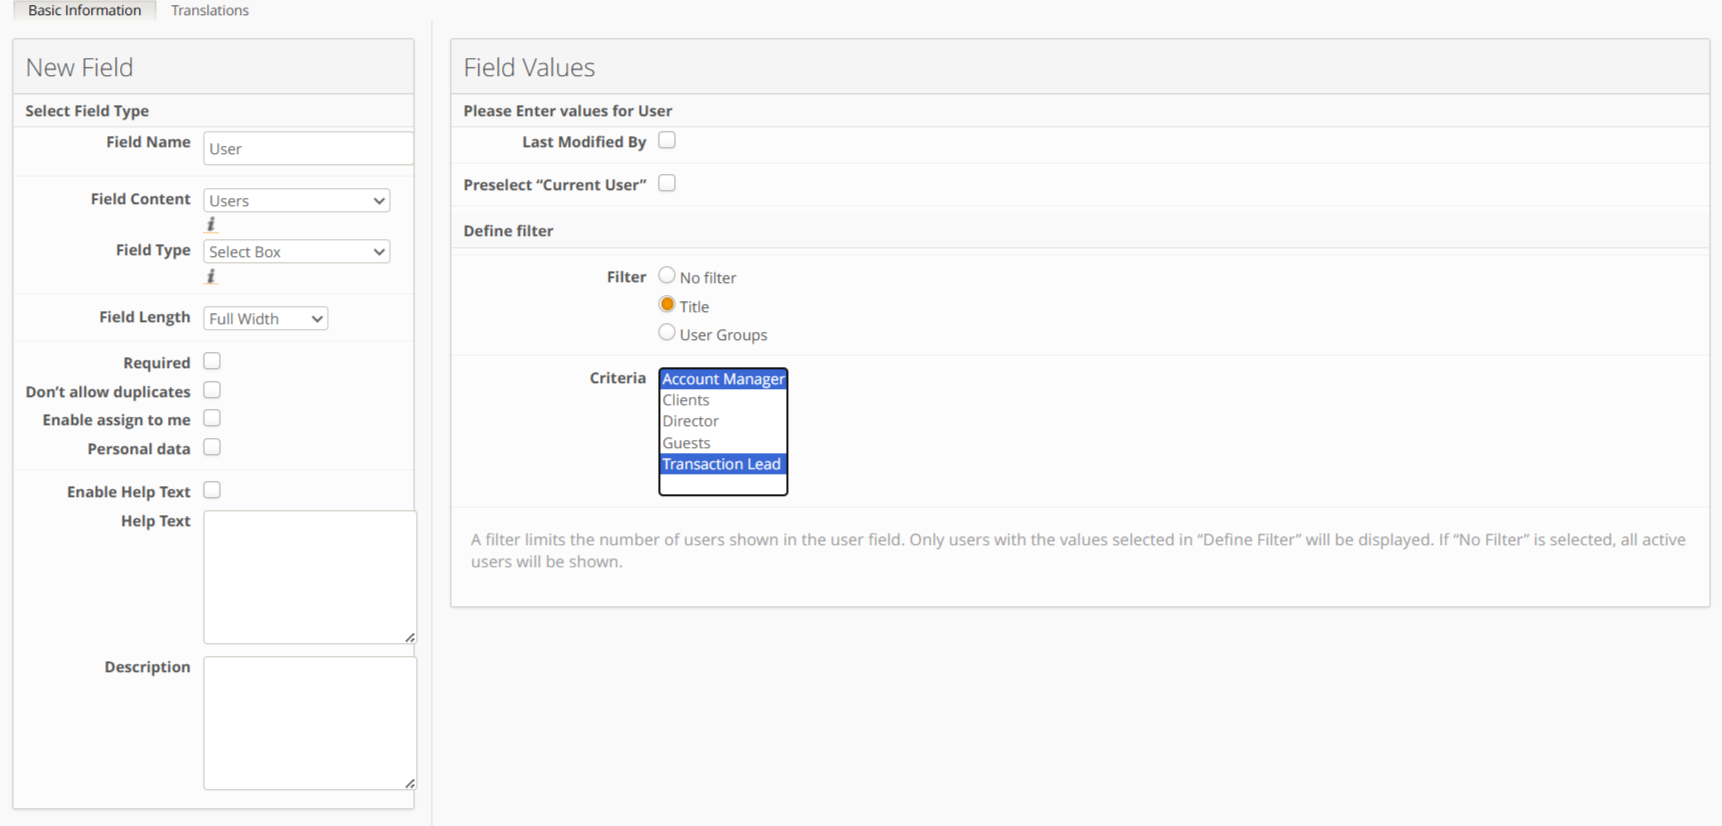Image resolution: width=1722 pixels, height=826 pixels.
Task: Click the Description textarea resize handle
Action: [x=410, y=783]
